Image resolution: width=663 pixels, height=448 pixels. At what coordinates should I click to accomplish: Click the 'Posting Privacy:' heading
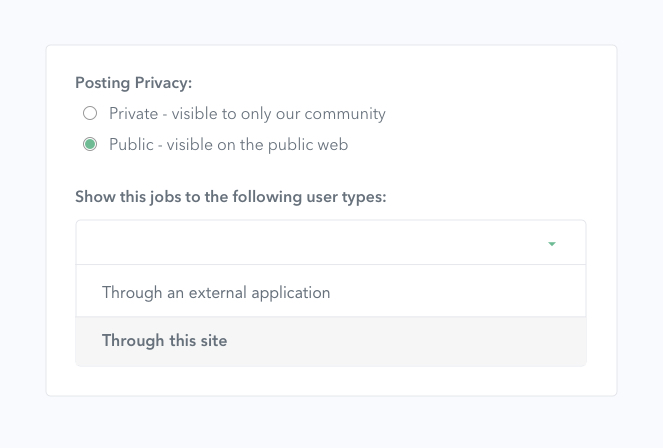point(134,83)
